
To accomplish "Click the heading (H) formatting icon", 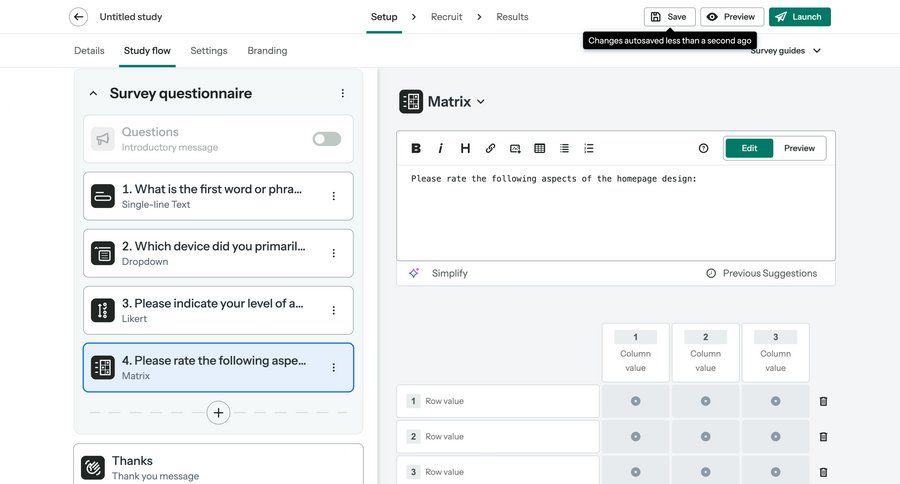I will [x=465, y=148].
